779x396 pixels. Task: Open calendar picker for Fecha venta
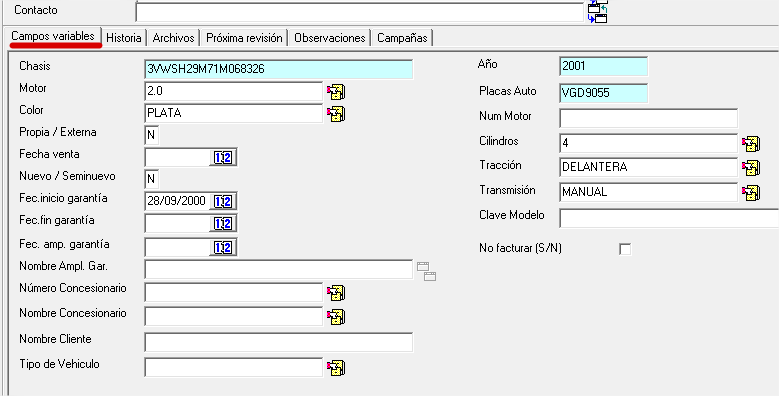coord(223,158)
